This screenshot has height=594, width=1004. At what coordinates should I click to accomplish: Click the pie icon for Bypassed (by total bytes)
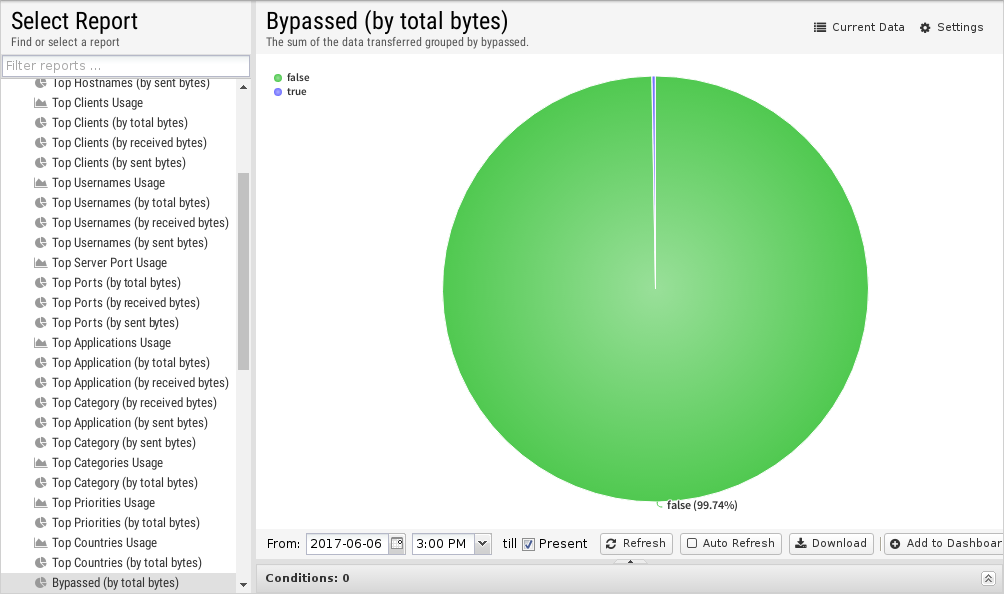click(41, 583)
